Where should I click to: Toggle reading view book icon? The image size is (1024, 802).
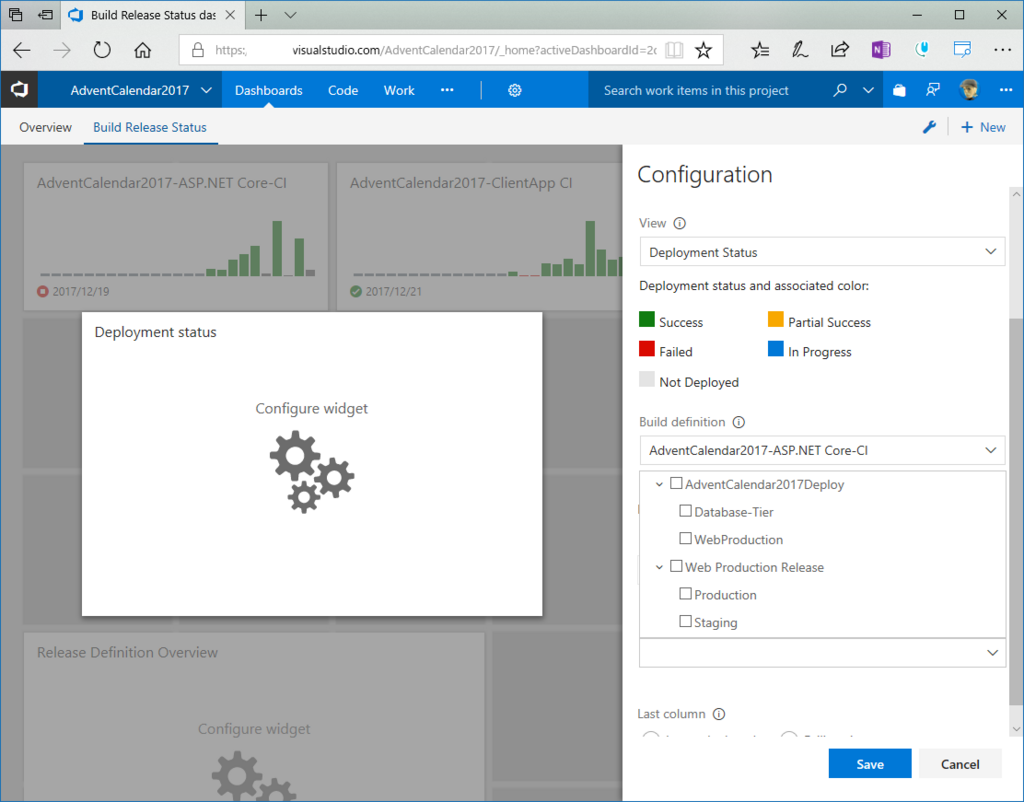pos(674,50)
